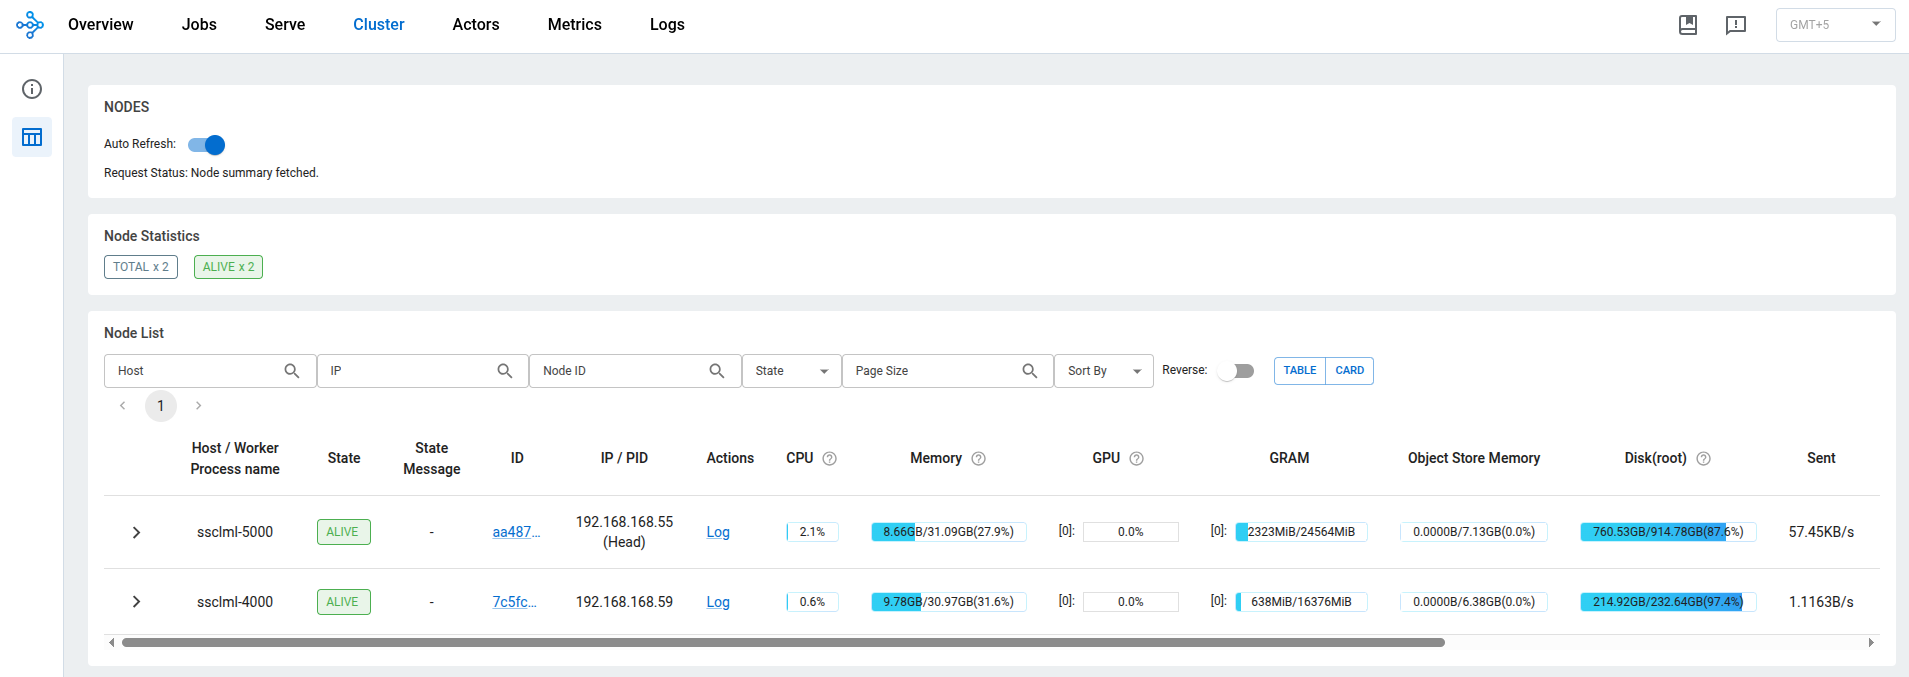Screen dimensions: 1909x677
Task: Open the Sort By dropdown
Action: tap(1103, 371)
